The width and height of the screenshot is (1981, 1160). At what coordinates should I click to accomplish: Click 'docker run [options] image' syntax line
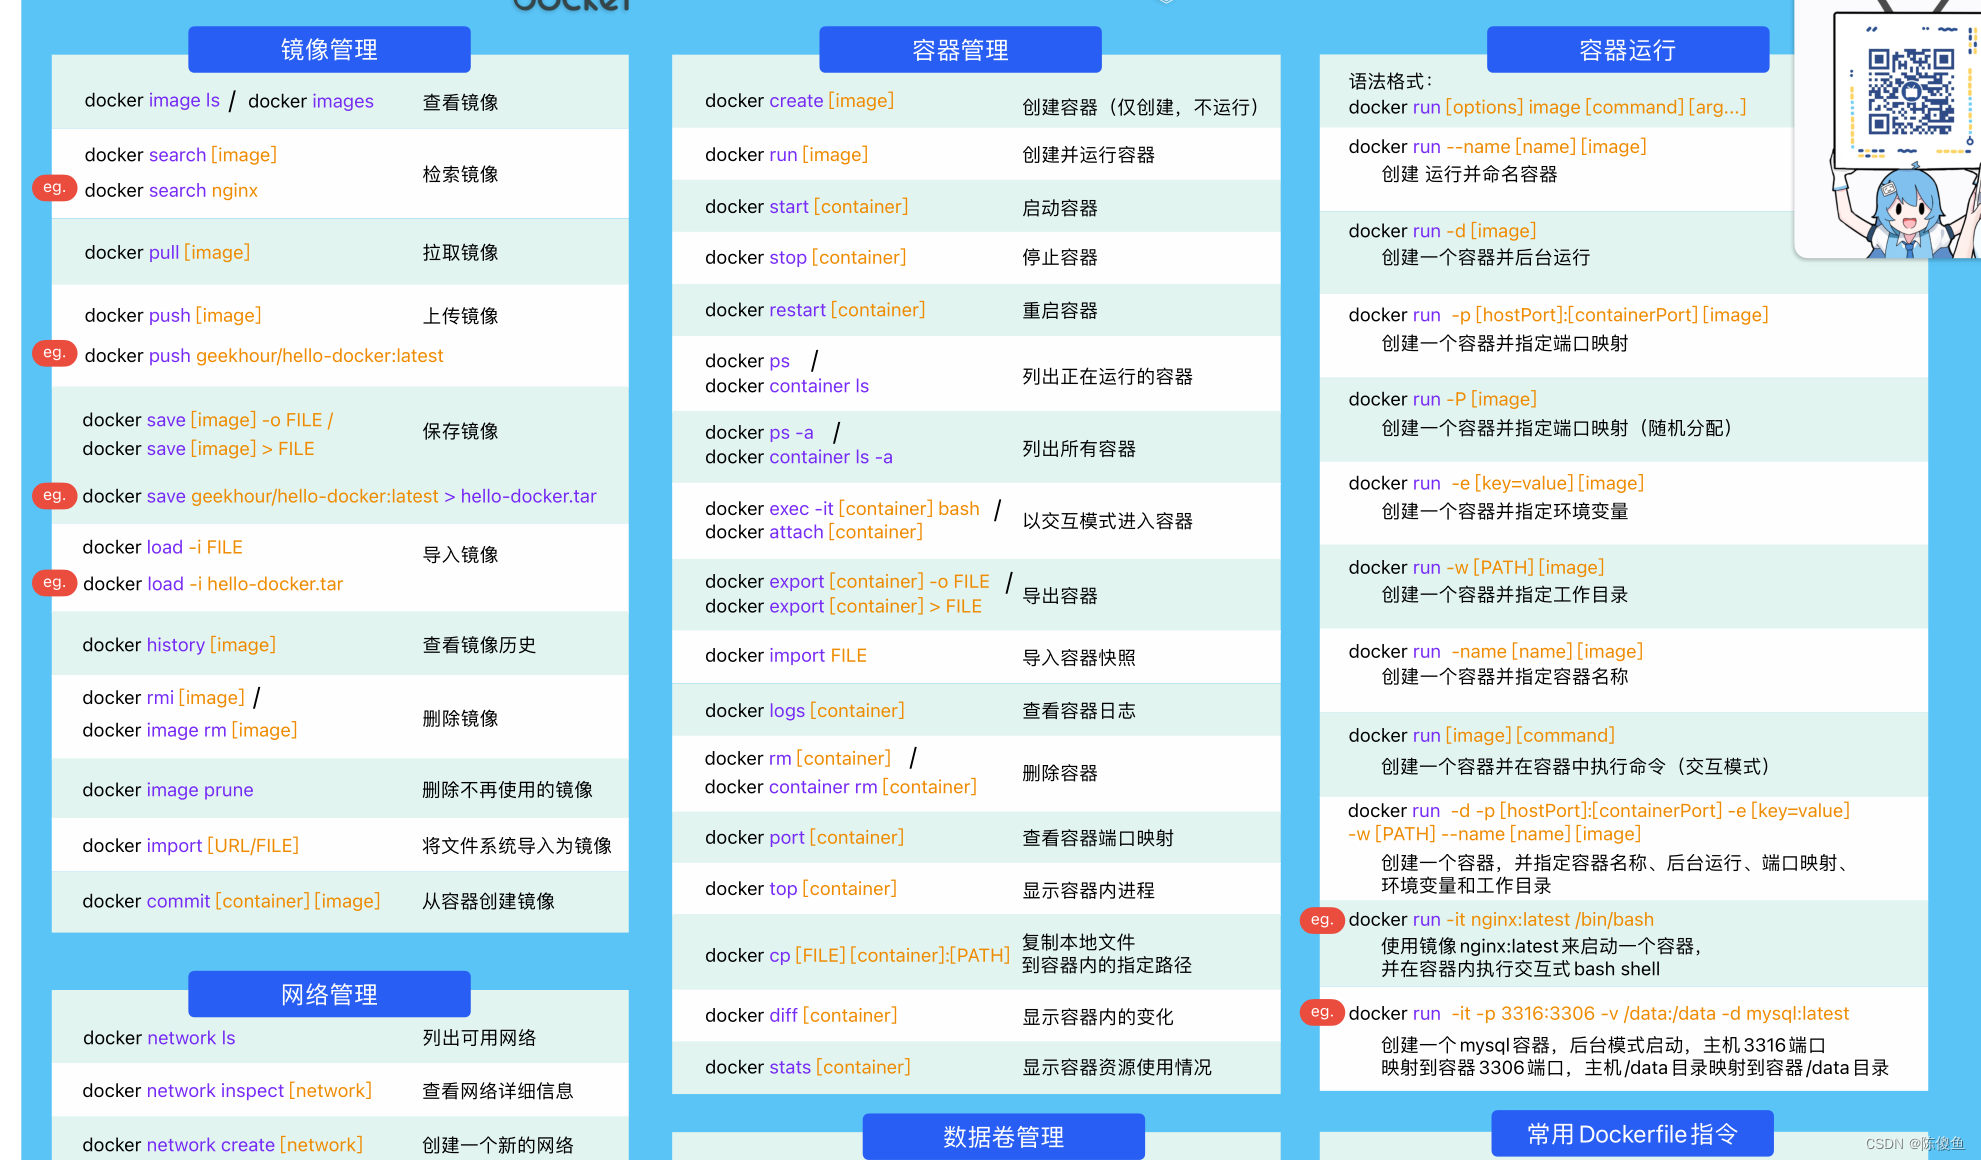click(x=1547, y=107)
